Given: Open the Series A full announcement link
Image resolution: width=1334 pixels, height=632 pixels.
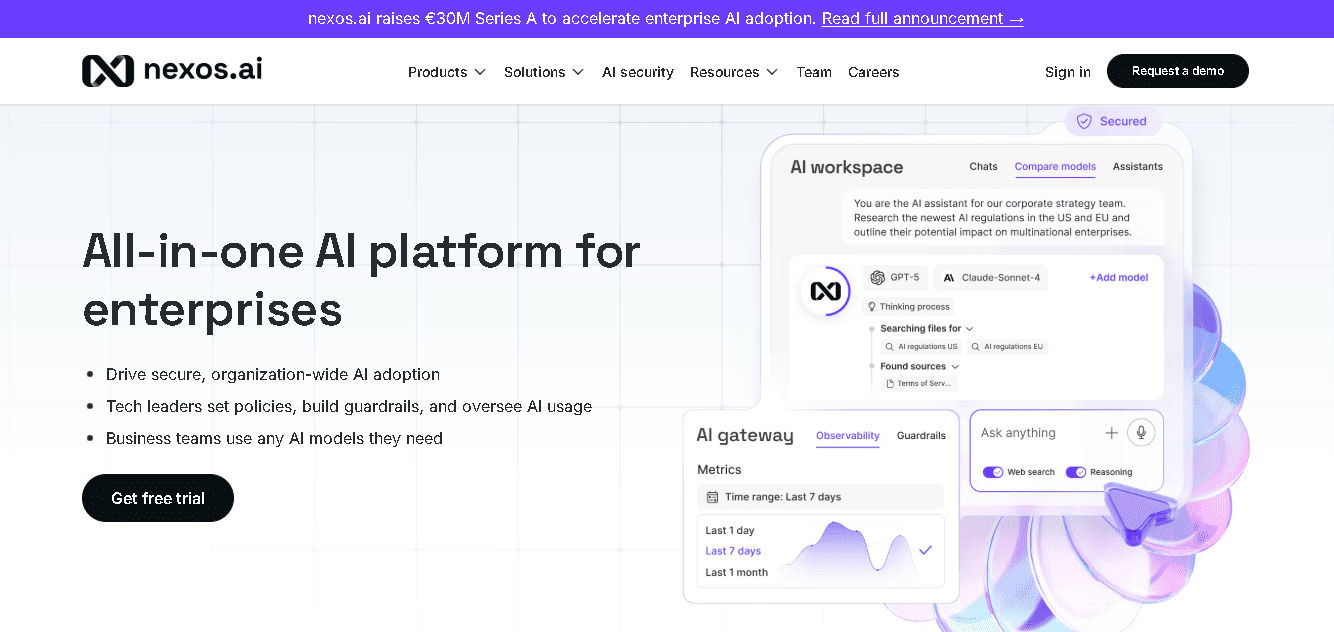Looking at the screenshot, I should (922, 18).
